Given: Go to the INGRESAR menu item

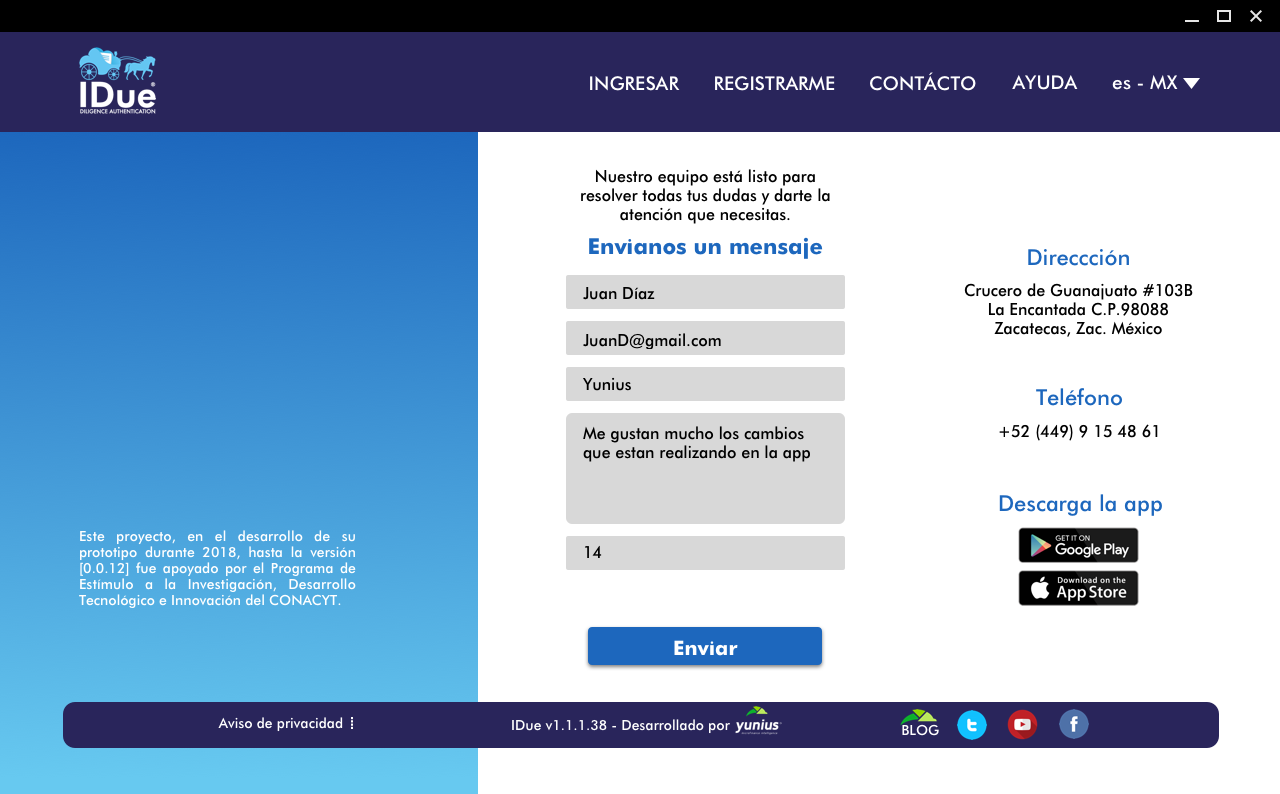Looking at the screenshot, I should coord(633,83).
